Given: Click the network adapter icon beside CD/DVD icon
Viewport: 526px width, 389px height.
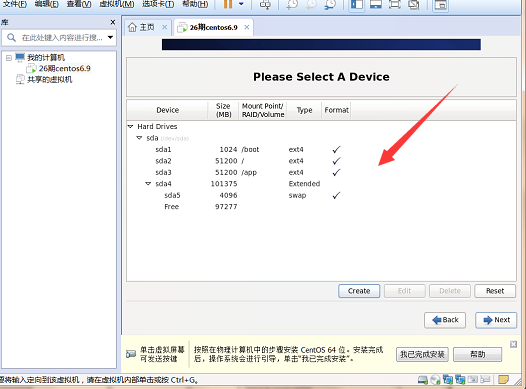Looking at the screenshot, I should (448, 380).
